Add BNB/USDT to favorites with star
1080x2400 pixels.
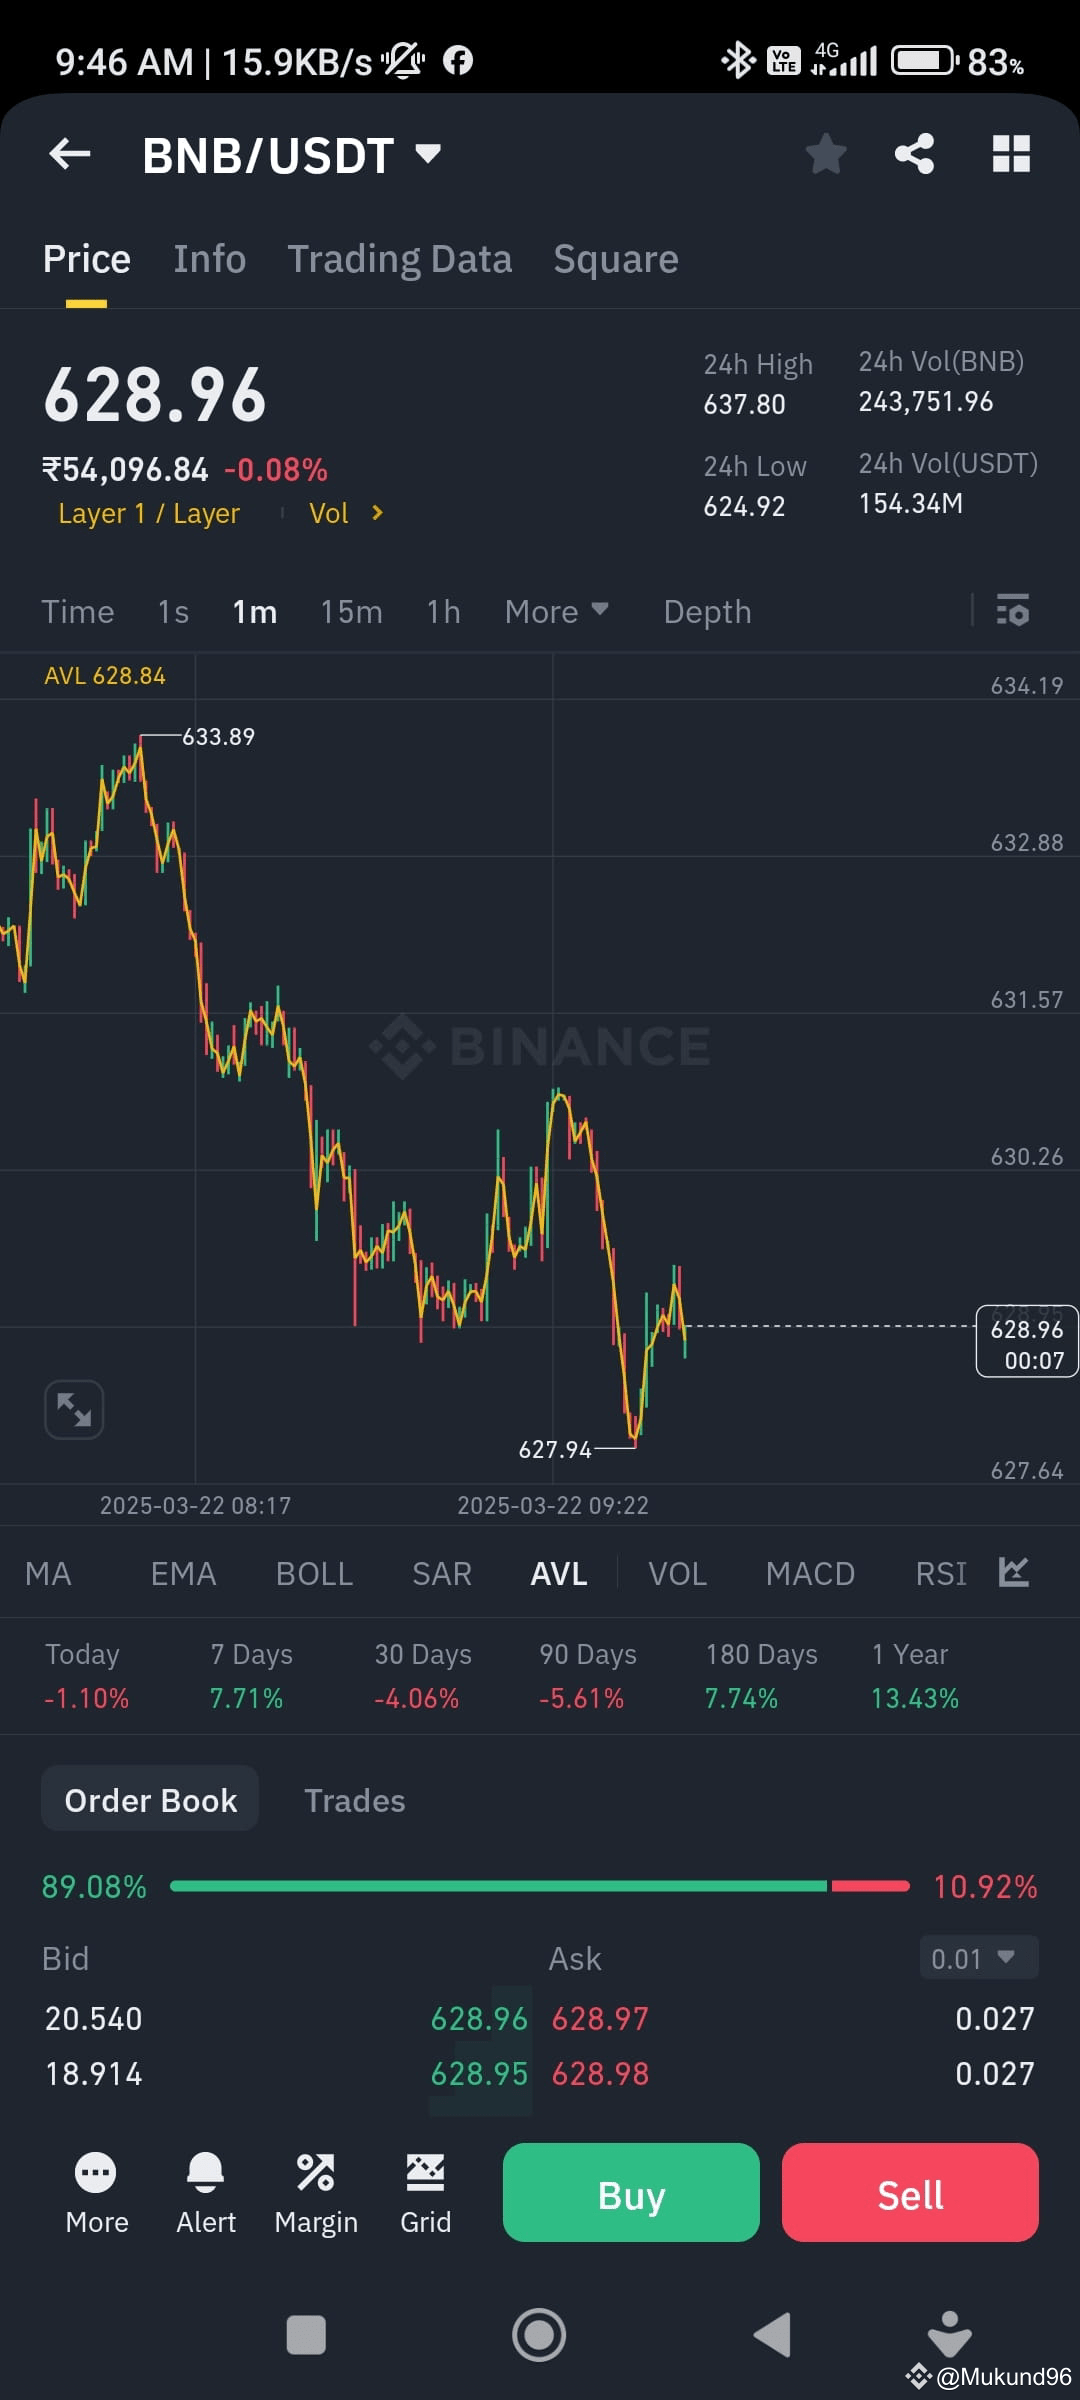point(826,152)
